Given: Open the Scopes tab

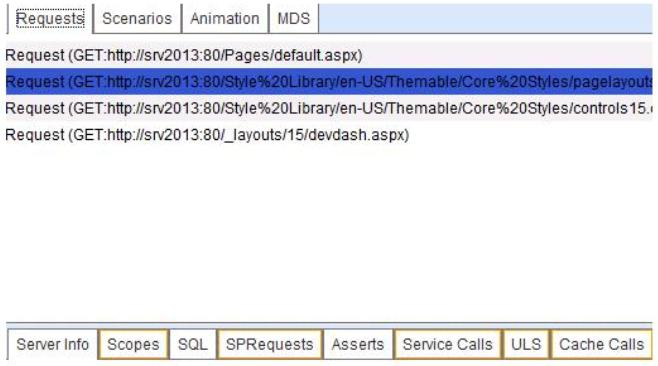Looking at the screenshot, I should point(133,344).
